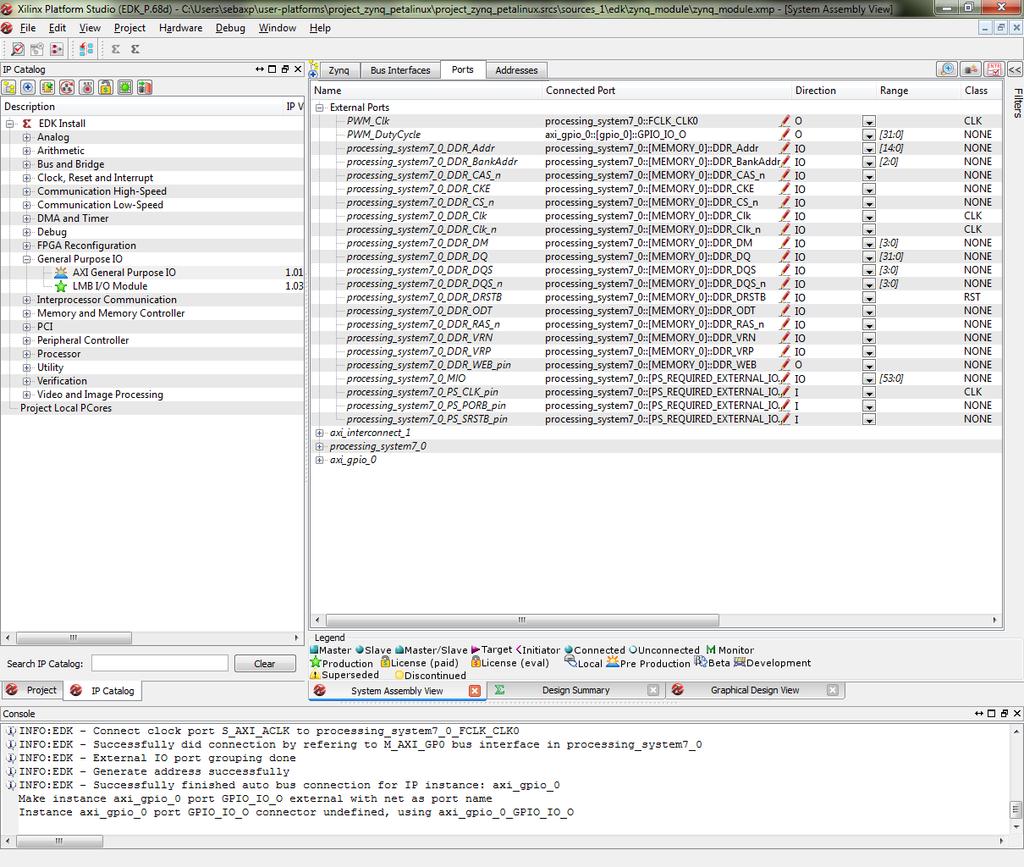1024x867 pixels.
Task: Click the Search IP Catalog input field
Action: point(160,663)
